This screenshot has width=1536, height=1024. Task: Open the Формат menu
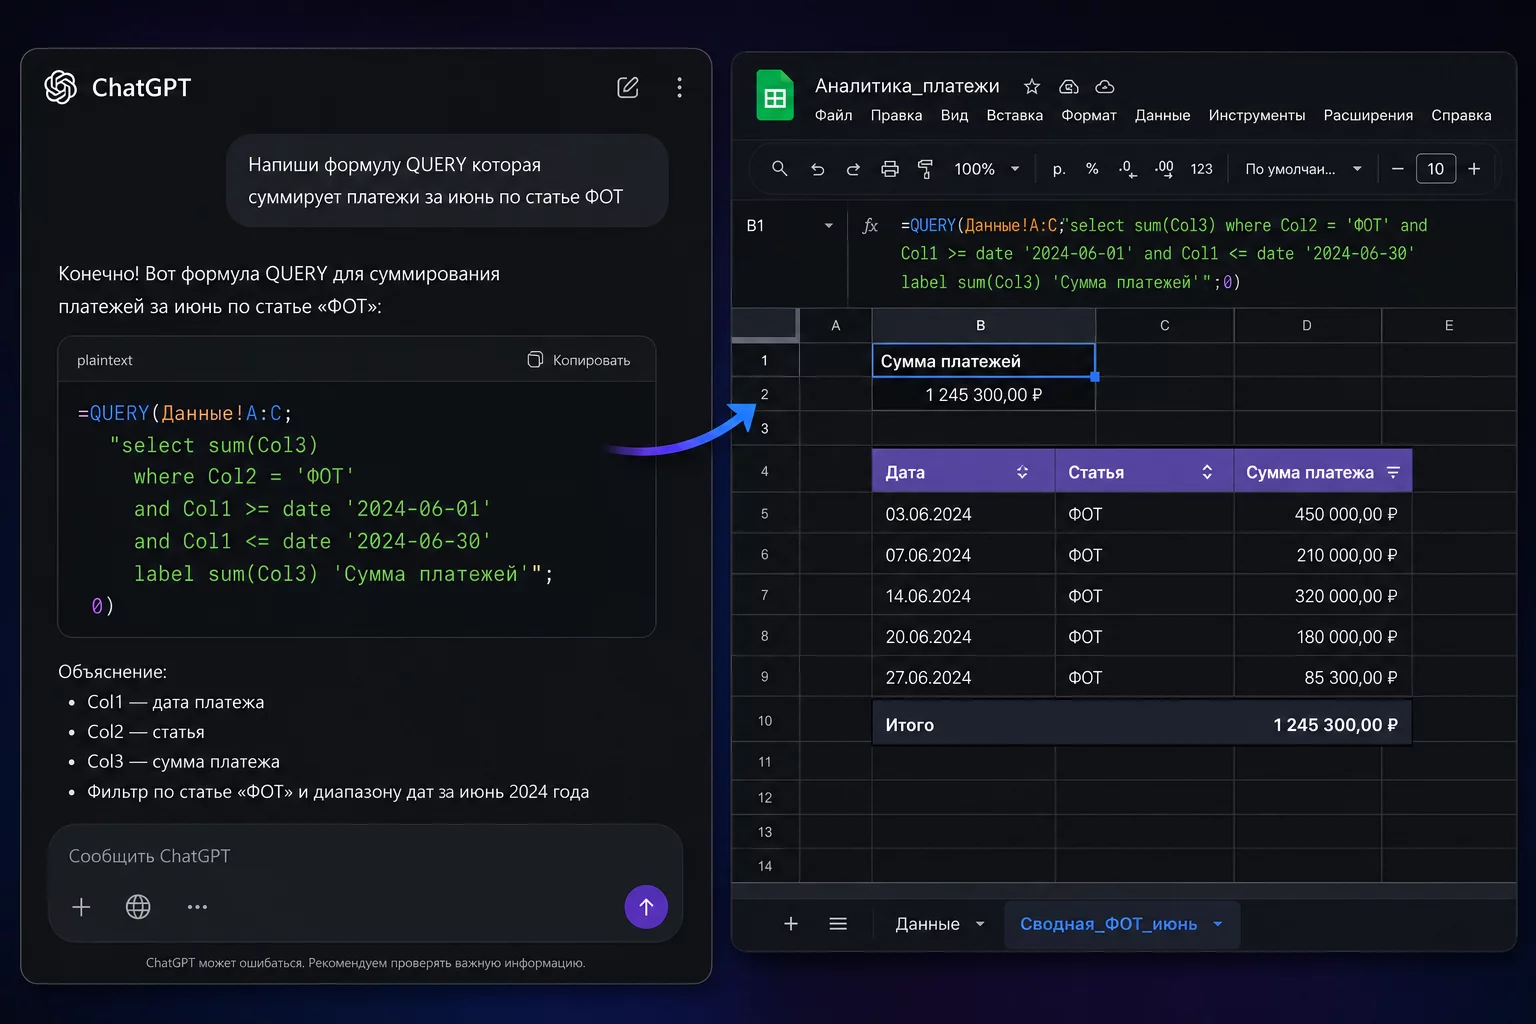pyautogui.click(x=1088, y=115)
